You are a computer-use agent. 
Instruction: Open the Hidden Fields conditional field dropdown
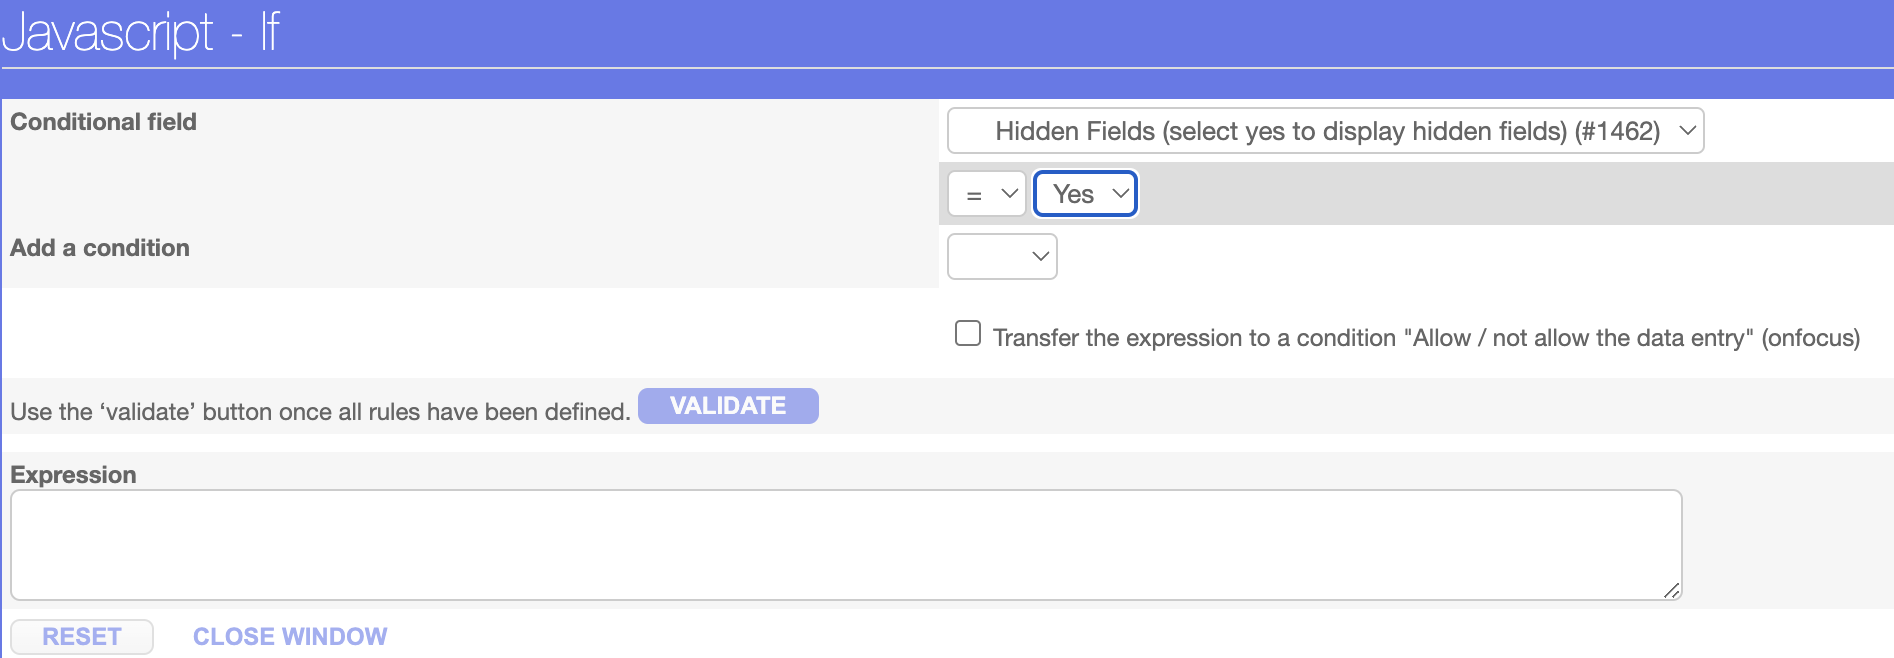[1324, 131]
